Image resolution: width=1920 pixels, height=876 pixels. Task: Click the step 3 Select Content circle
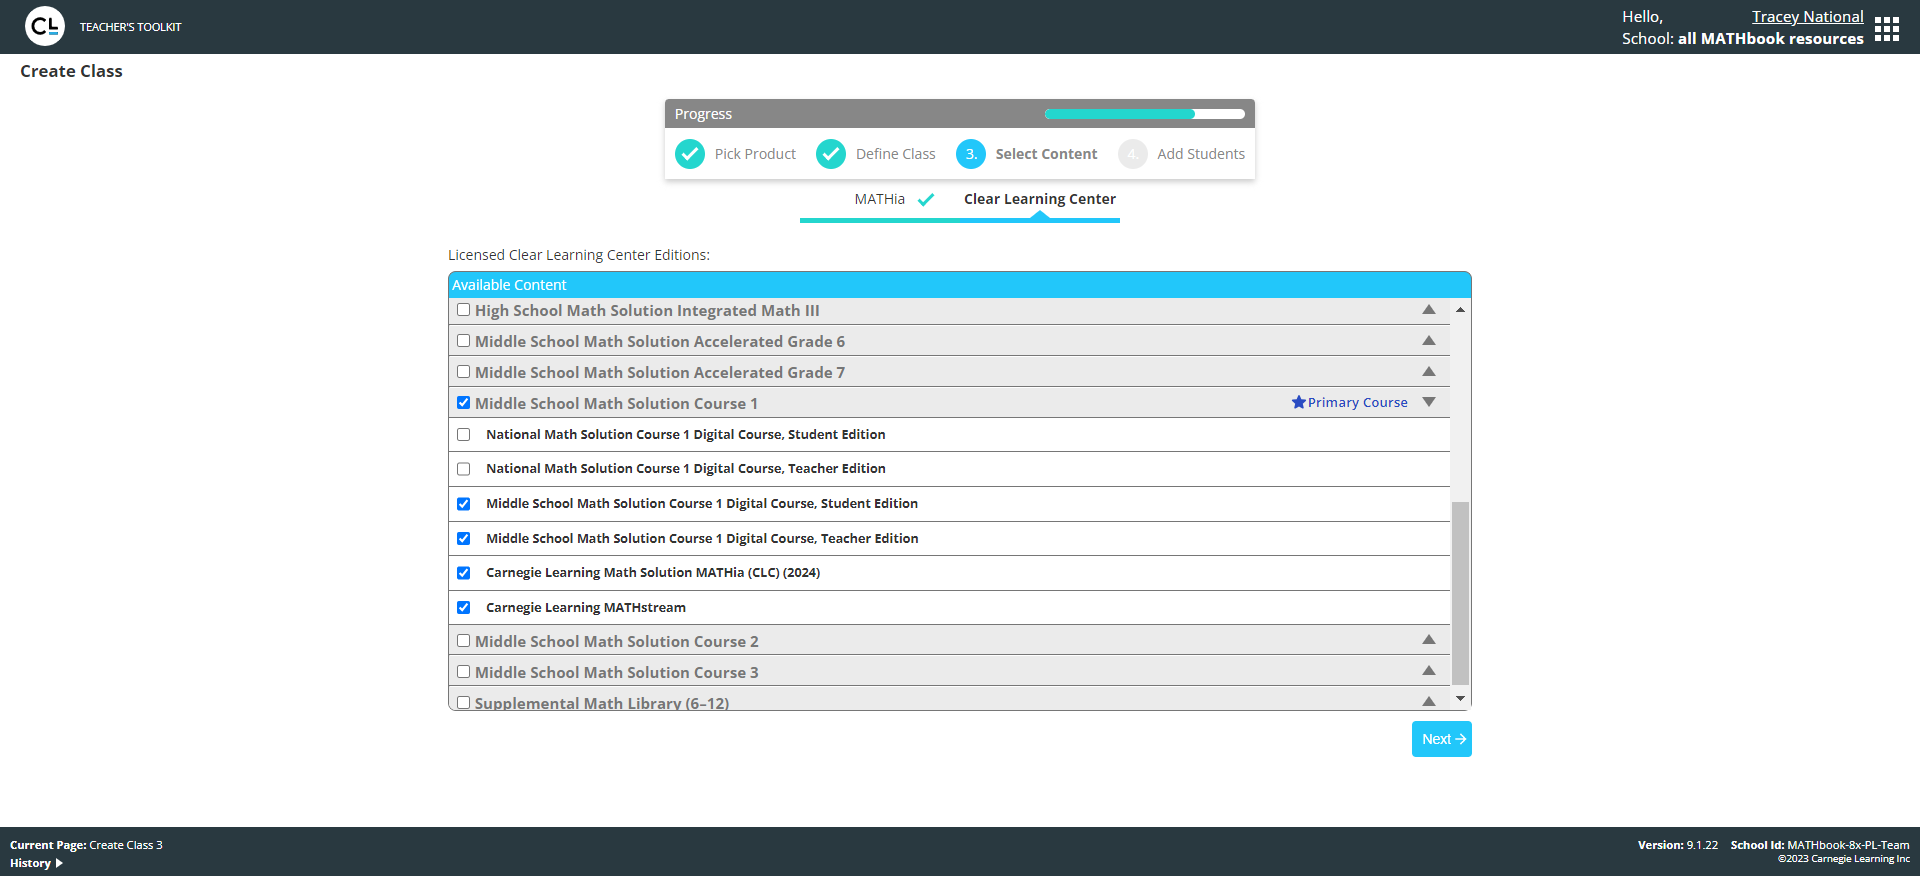tap(971, 154)
